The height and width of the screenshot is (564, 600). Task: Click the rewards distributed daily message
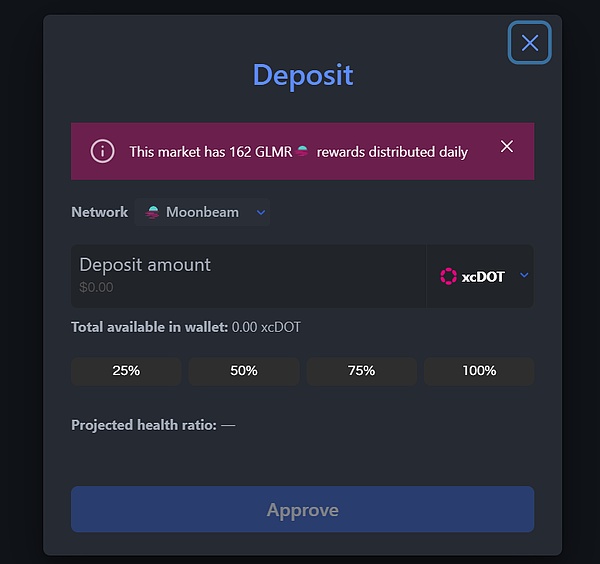(392, 152)
